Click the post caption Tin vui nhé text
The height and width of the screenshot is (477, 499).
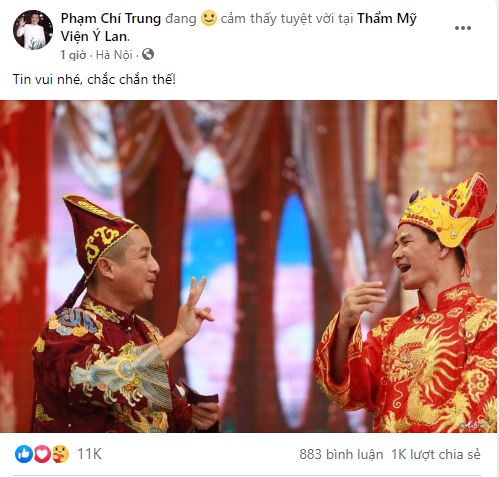pyautogui.click(x=94, y=80)
